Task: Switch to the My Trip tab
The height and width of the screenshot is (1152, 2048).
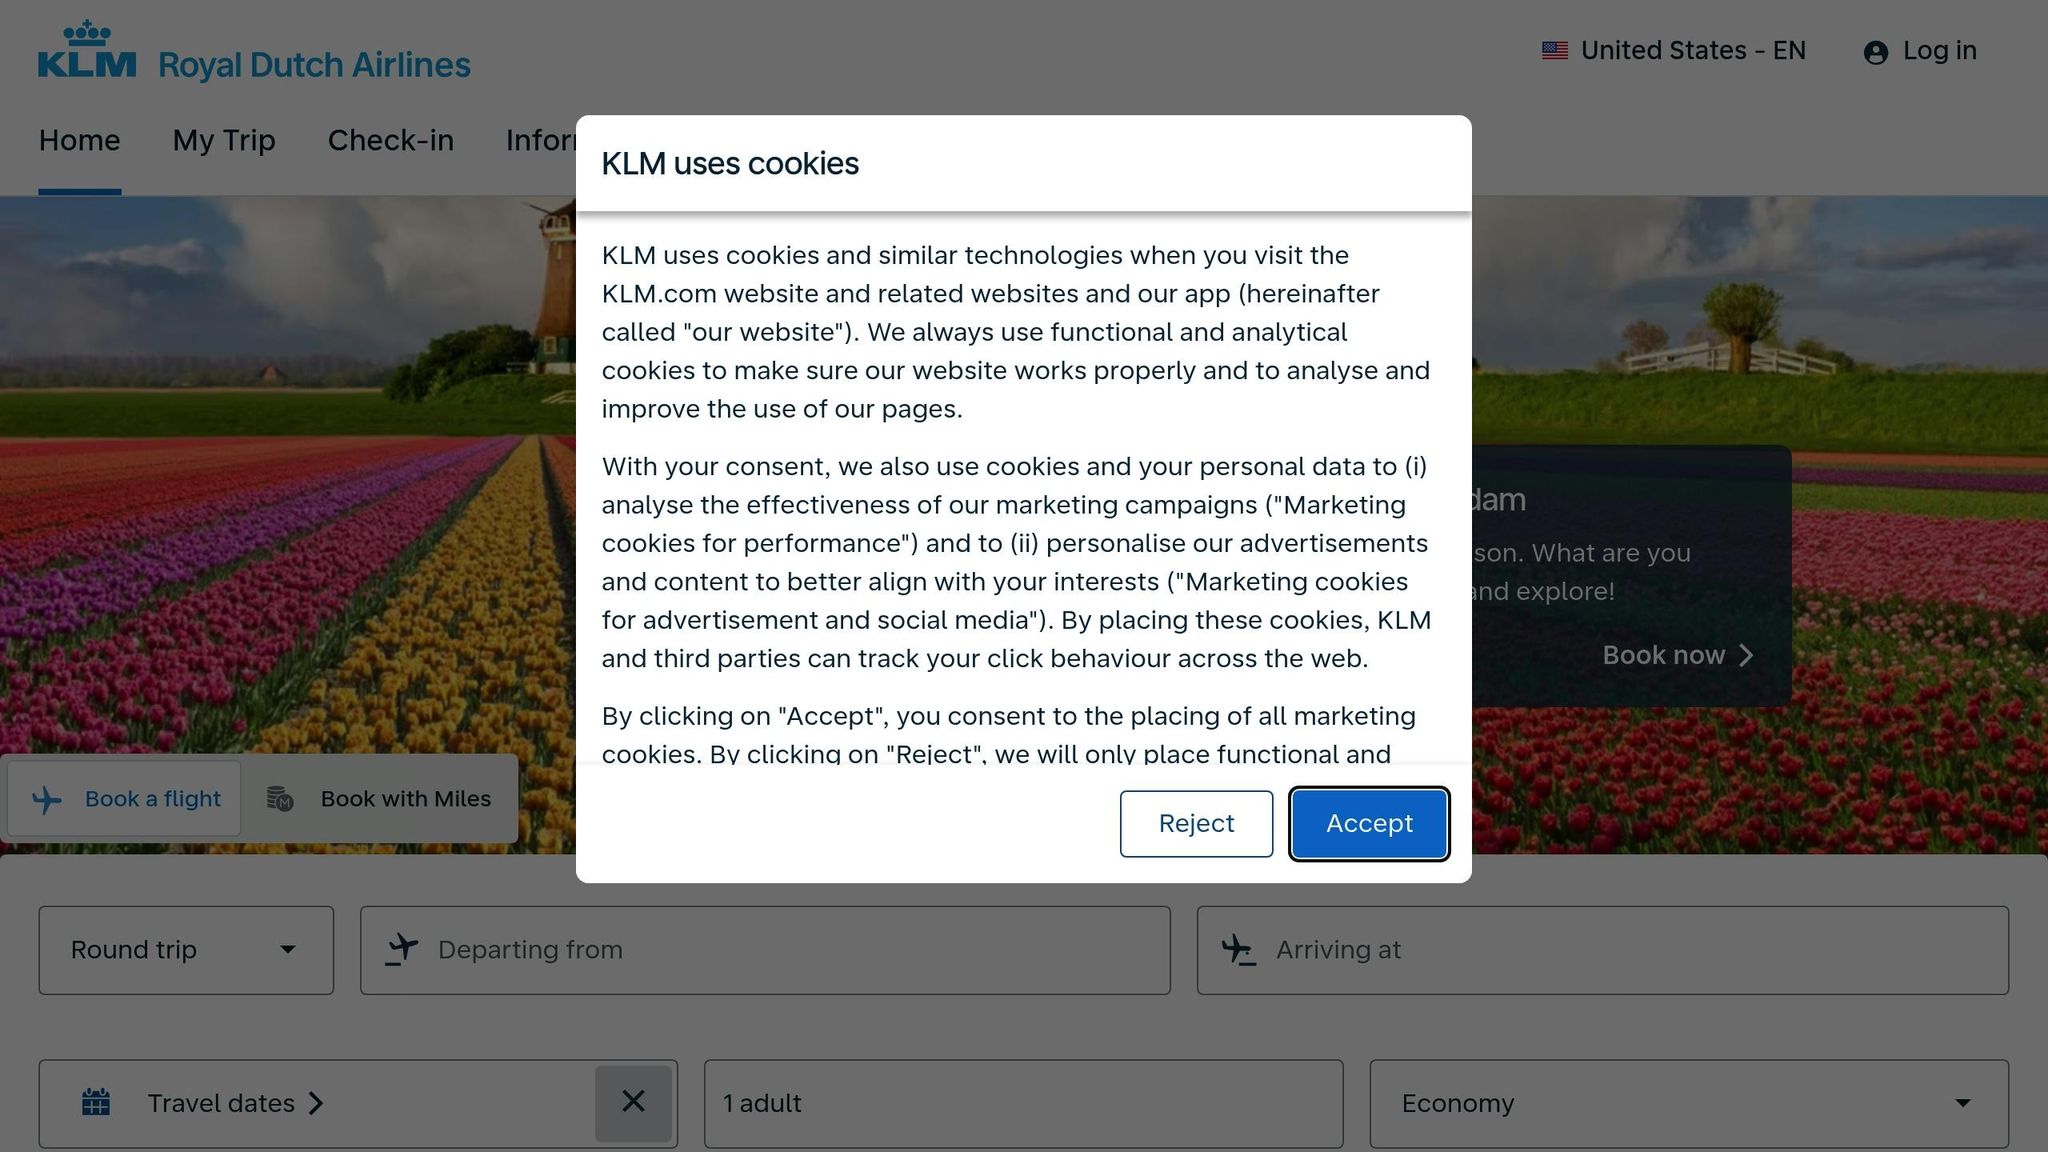Action: [223, 141]
